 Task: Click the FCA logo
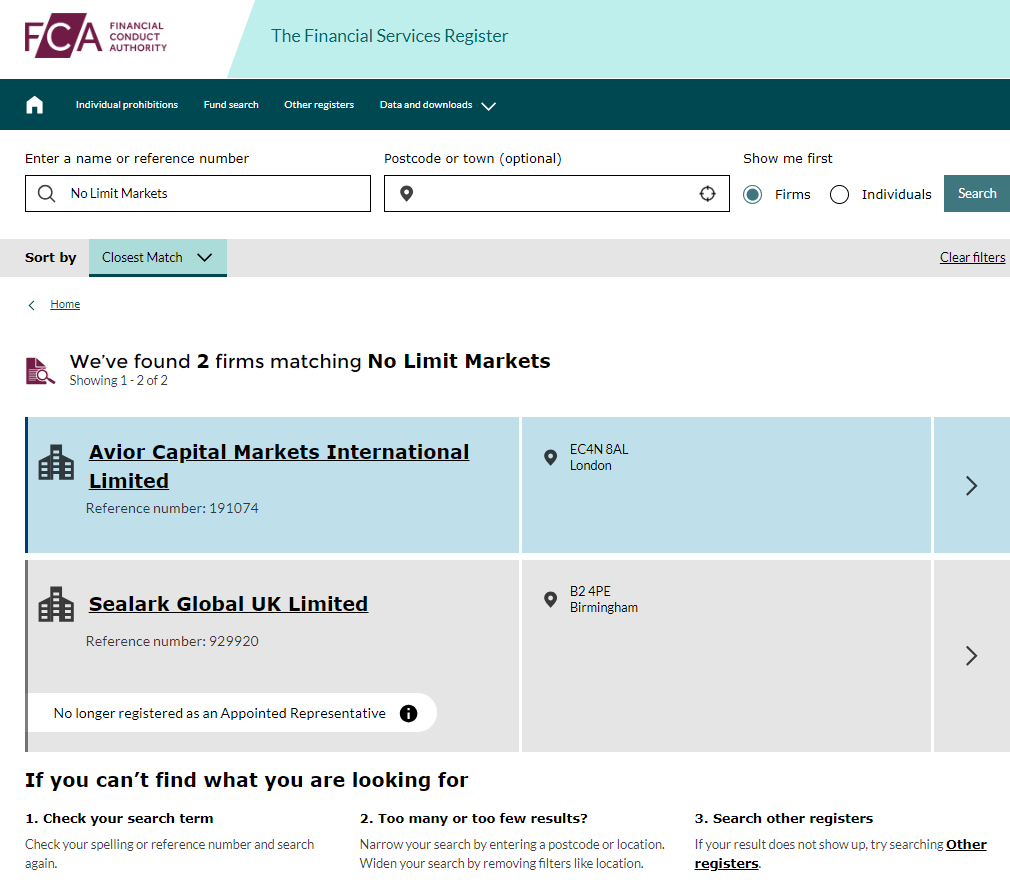(x=96, y=37)
